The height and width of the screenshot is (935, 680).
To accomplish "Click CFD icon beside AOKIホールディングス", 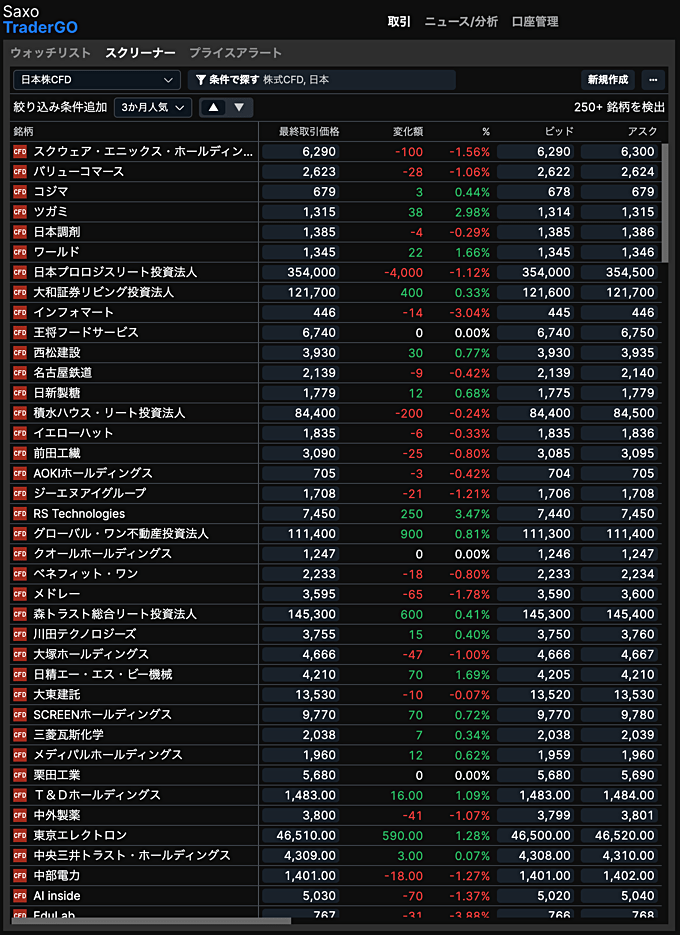I will click(x=20, y=473).
